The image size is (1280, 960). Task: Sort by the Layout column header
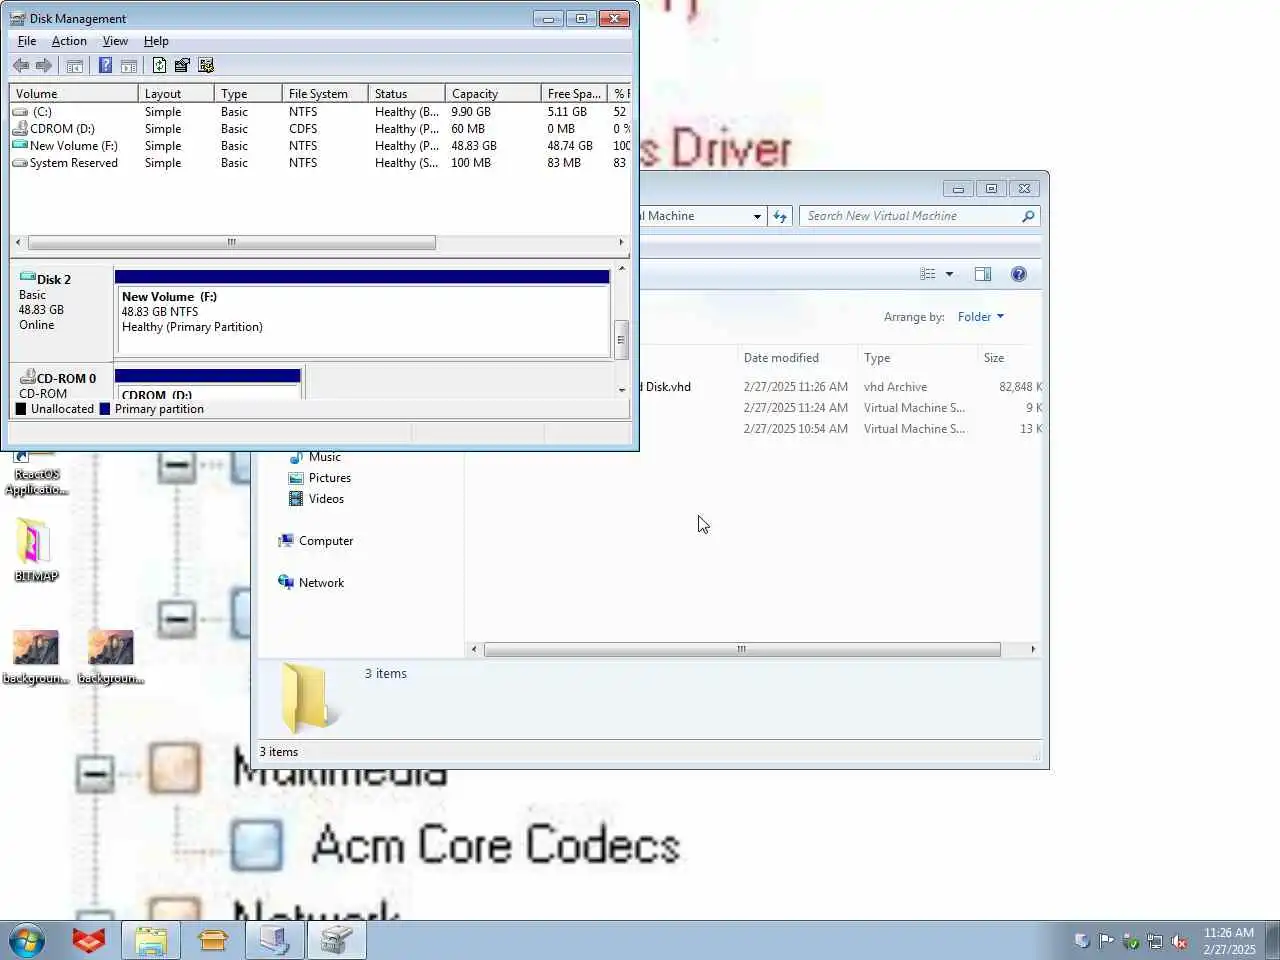click(x=176, y=94)
